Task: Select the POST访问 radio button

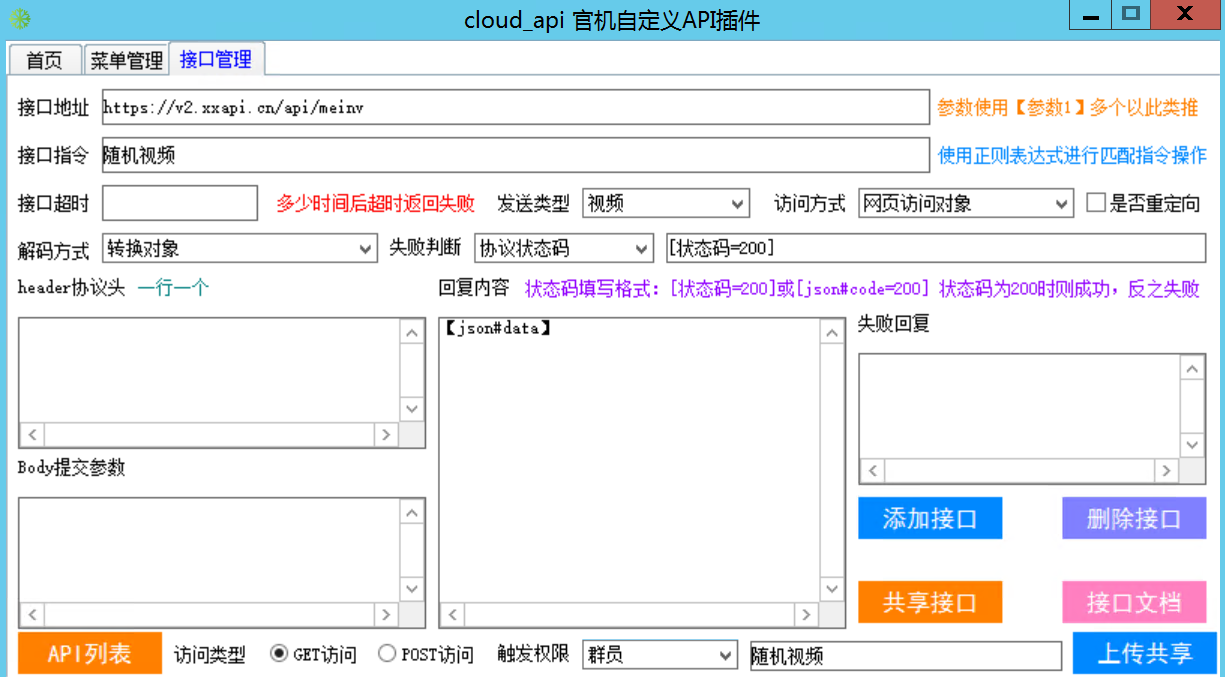Action: coord(387,654)
